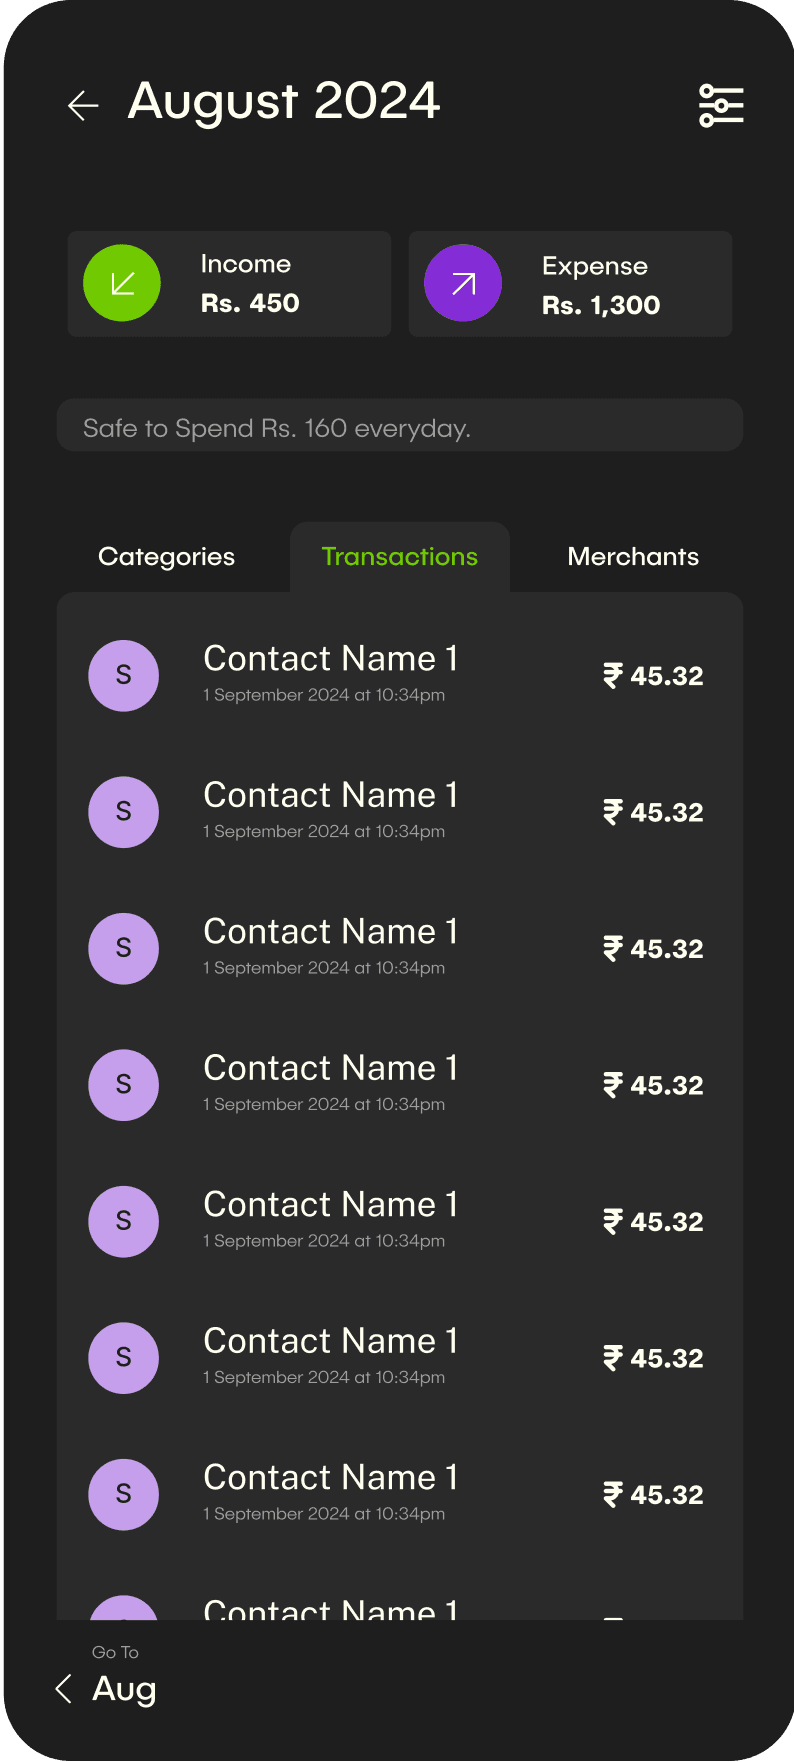The width and height of the screenshot is (794, 1762).
Task: Tap the third contact's S avatar
Action: [124, 949]
